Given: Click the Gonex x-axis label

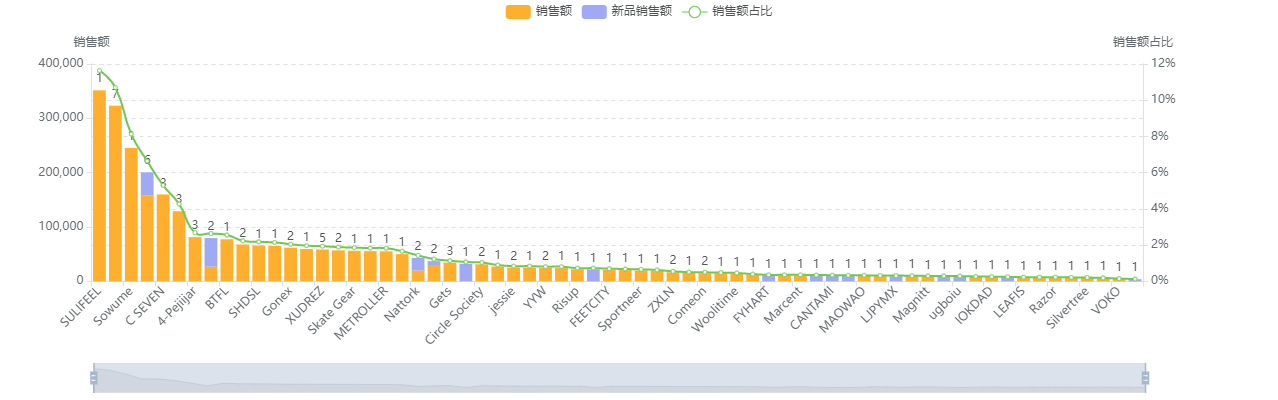Looking at the screenshot, I should [278, 302].
